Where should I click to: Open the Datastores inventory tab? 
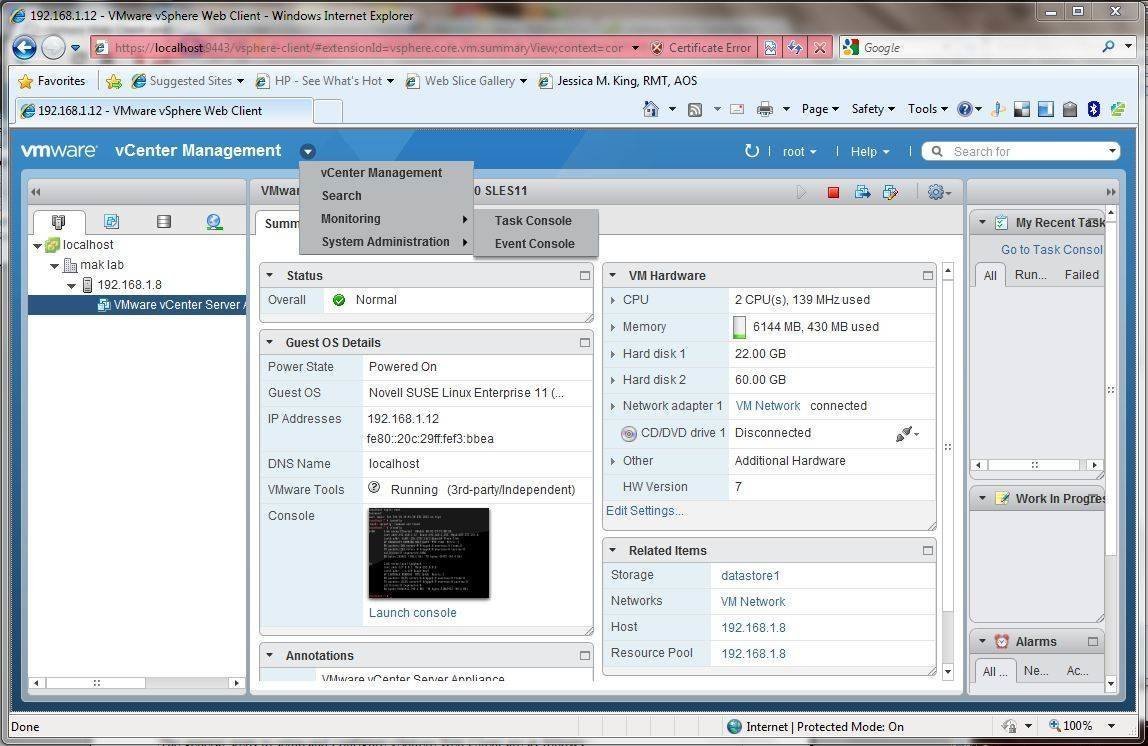pos(164,222)
